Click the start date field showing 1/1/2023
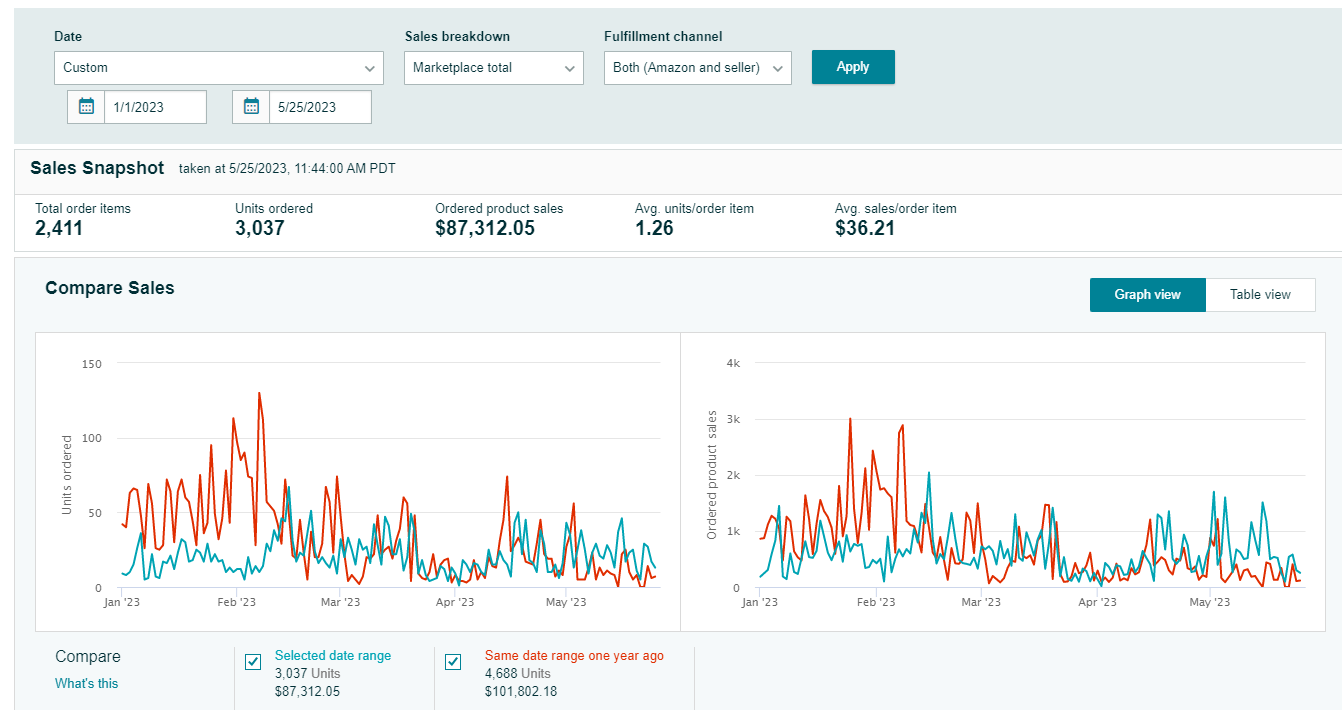1342x710 pixels. (155, 107)
